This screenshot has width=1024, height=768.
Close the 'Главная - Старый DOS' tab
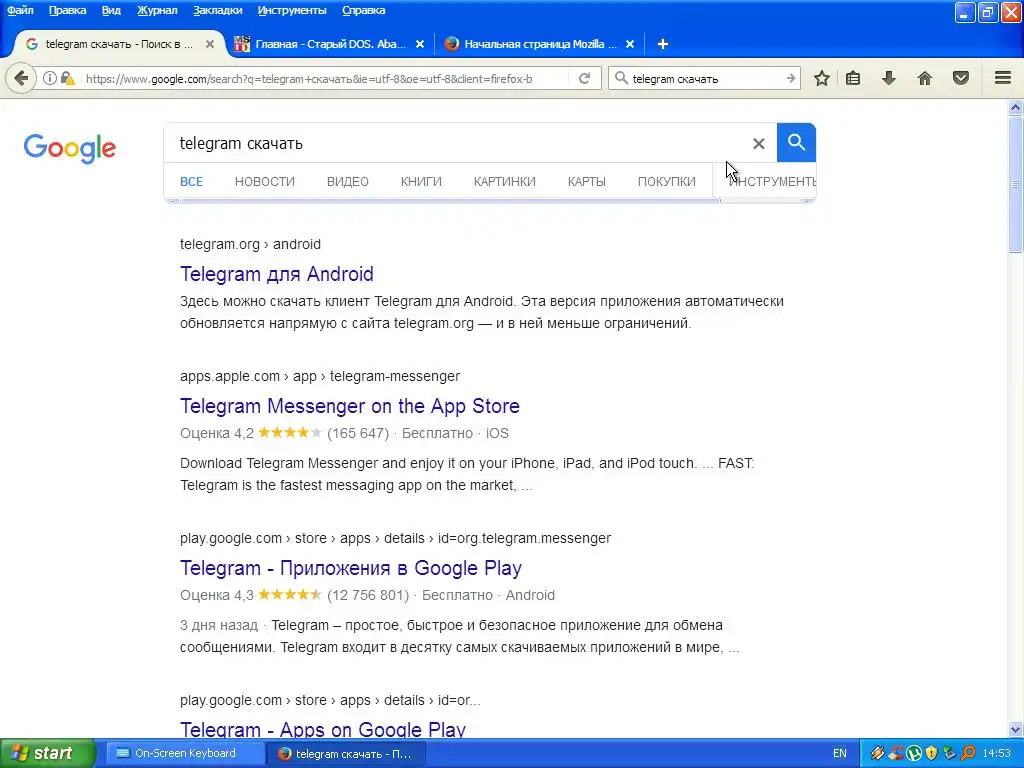point(420,44)
